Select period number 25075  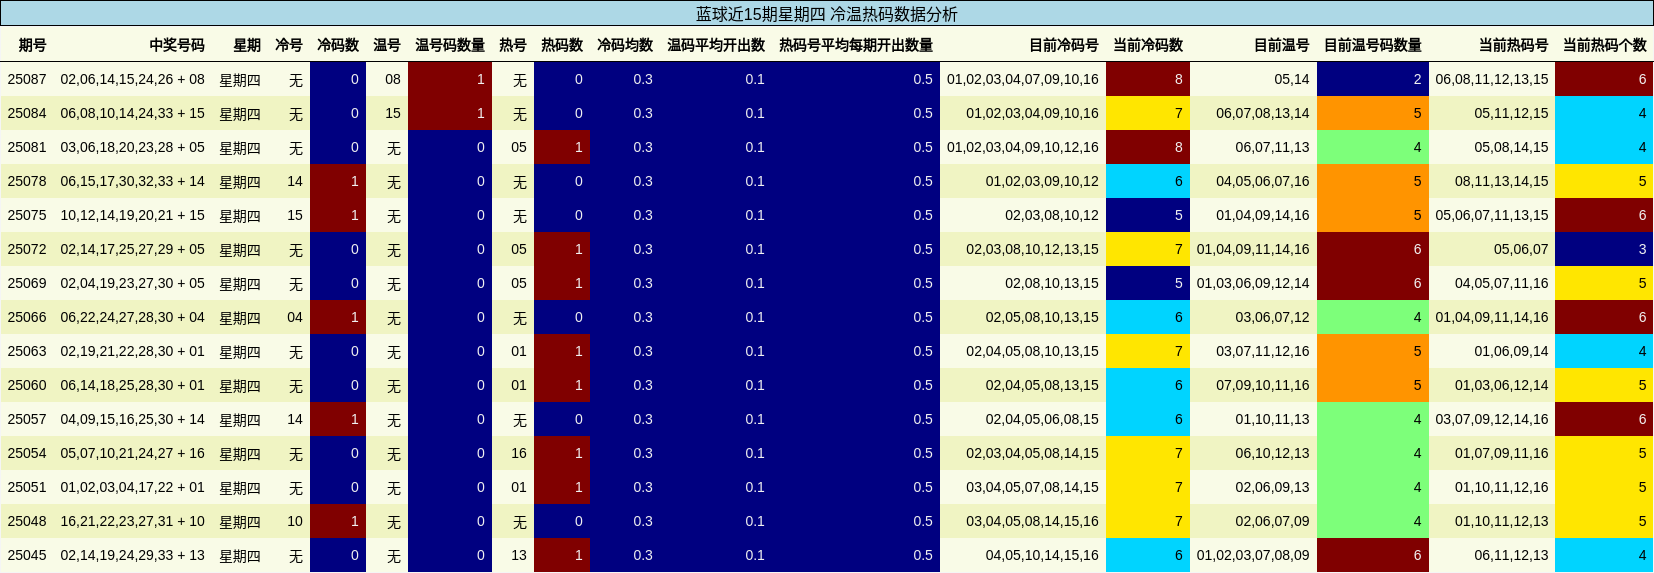click(27, 215)
